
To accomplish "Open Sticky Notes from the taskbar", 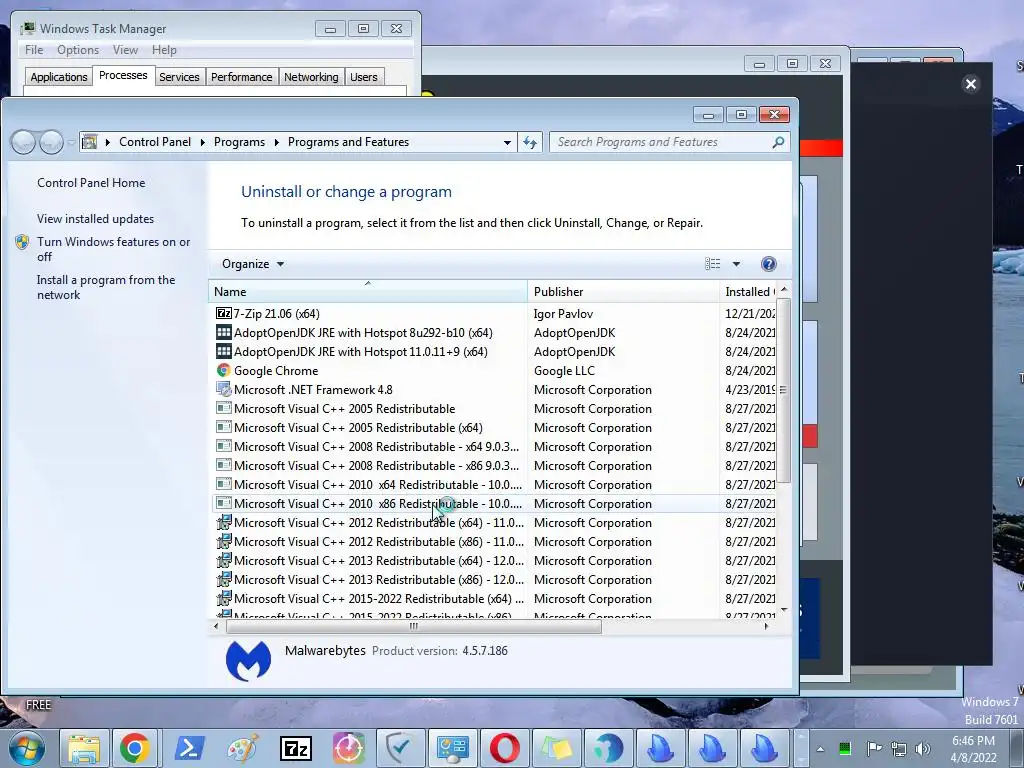I will 557,748.
